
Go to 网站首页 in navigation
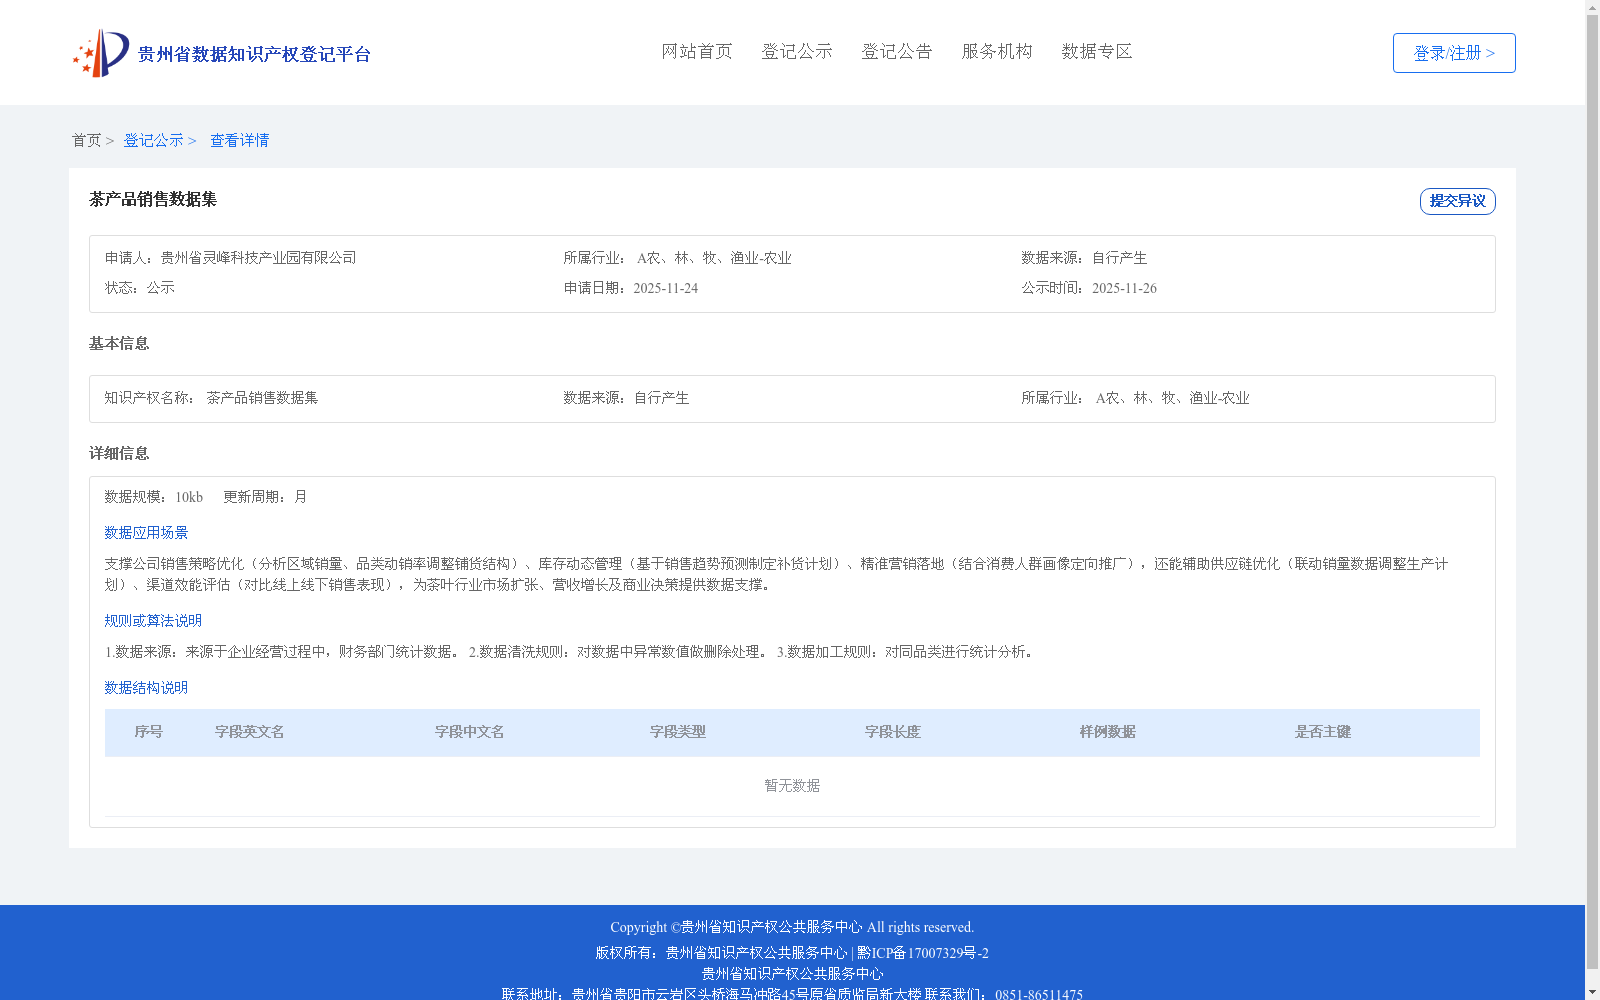point(697,51)
